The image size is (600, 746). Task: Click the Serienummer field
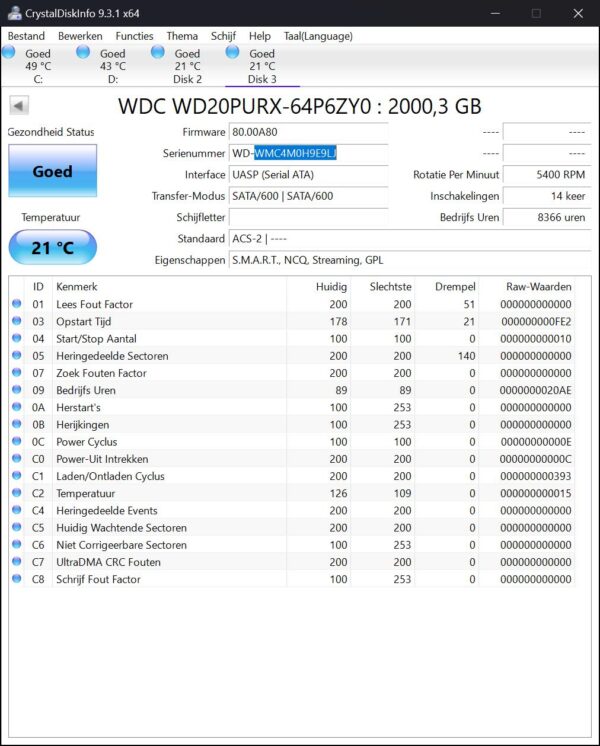click(308, 153)
